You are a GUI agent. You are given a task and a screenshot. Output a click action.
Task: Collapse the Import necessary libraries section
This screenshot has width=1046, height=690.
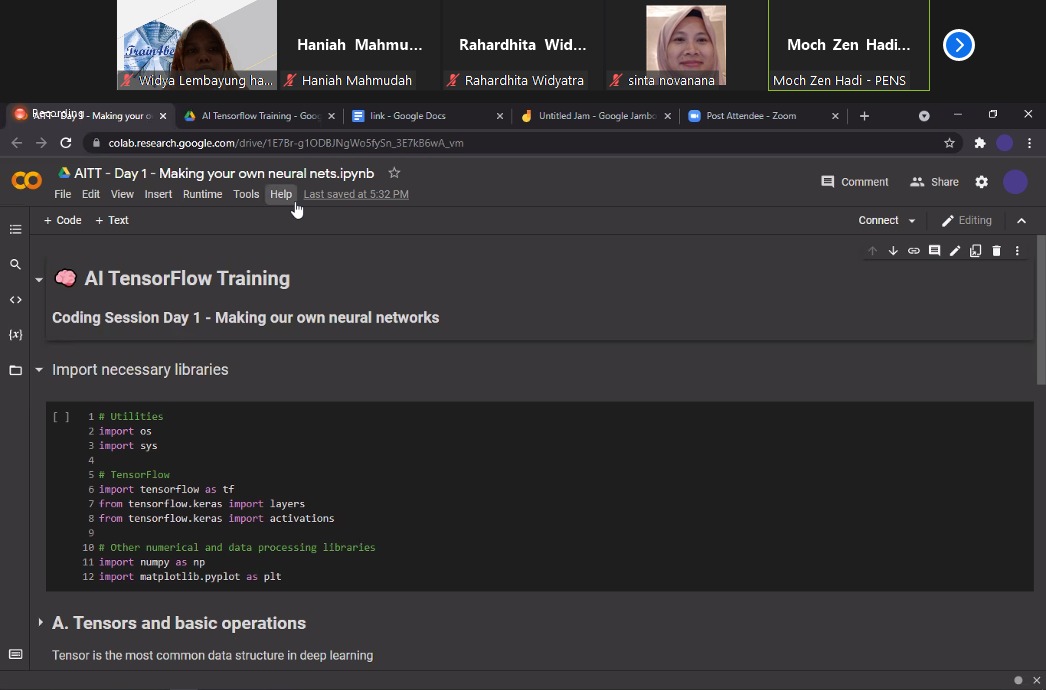(x=39, y=370)
